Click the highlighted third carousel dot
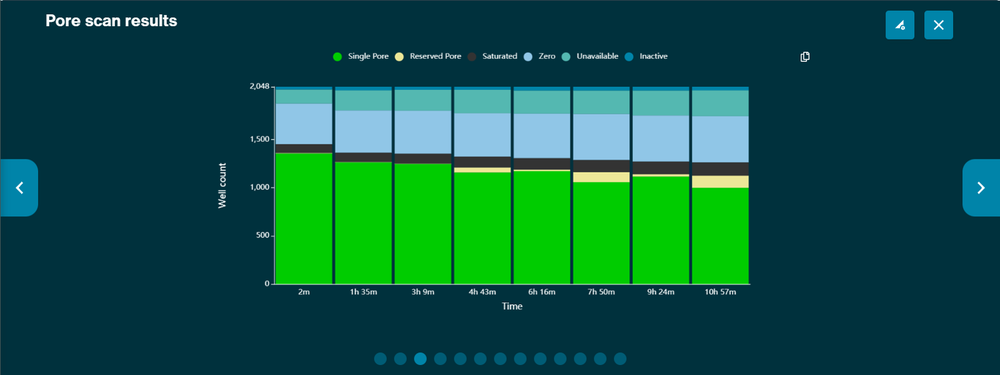The height and width of the screenshot is (375, 1000). [x=420, y=359]
